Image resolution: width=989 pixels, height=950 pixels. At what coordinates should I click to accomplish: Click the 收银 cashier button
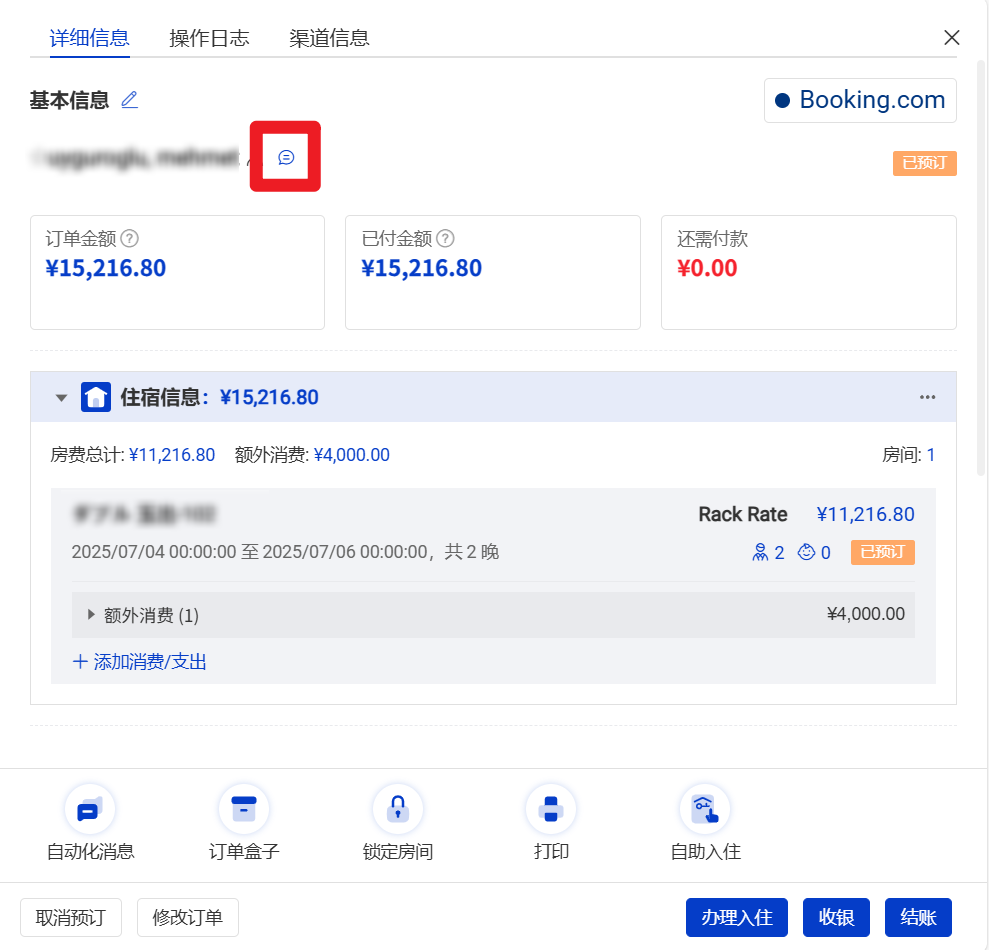[x=836, y=917]
